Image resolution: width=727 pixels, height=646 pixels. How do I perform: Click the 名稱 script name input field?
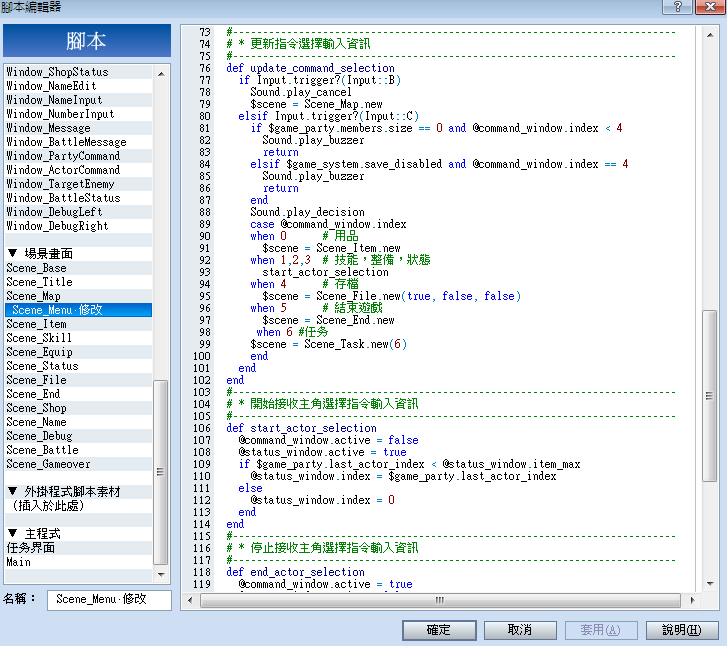109,600
